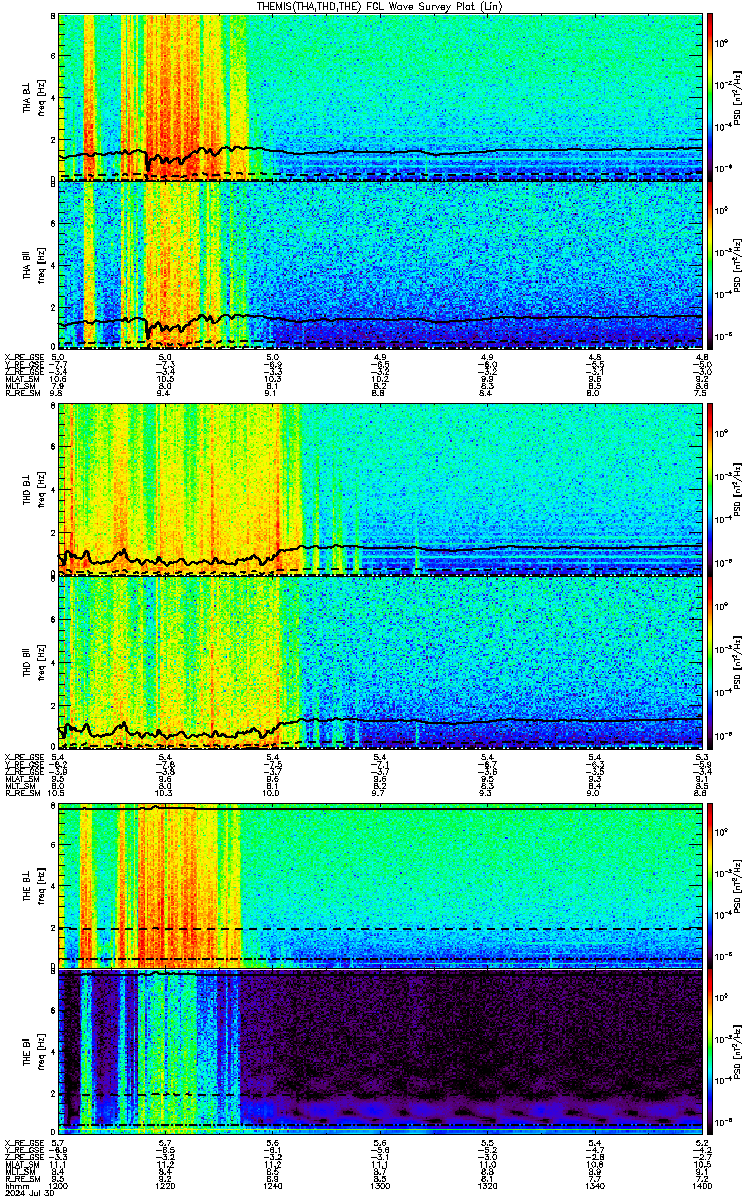The height and width of the screenshot is (1200, 750).
Task: Click the color bar beside THE B-parallel panel
Action: [x=711, y=1053]
